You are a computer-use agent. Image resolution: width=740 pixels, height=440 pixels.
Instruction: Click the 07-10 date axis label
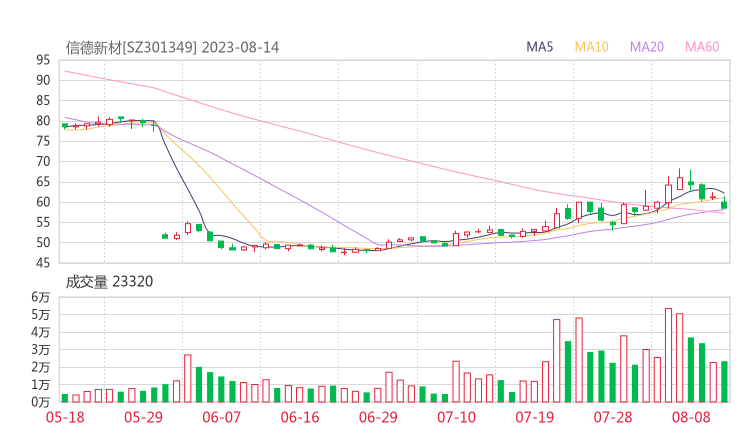456,417
